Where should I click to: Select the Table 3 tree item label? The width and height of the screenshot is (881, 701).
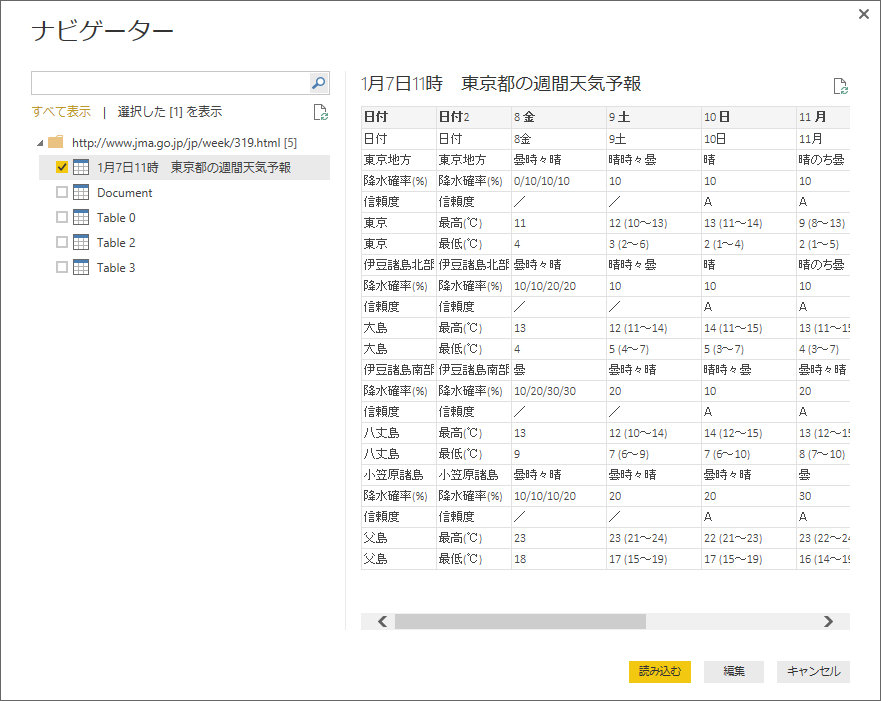pyautogui.click(x=116, y=267)
